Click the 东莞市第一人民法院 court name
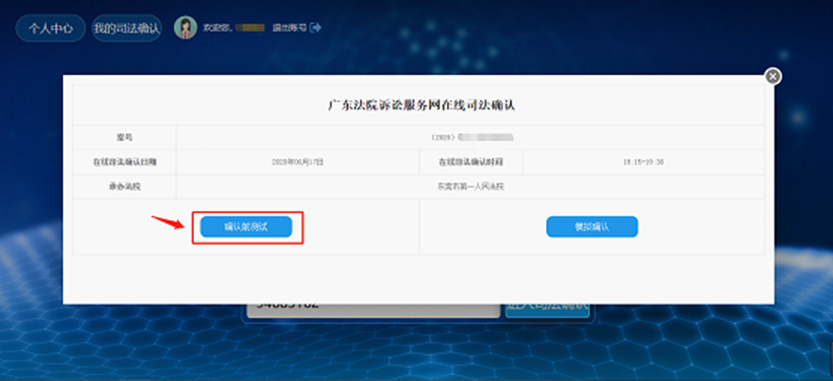This screenshot has width=833, height=381. point(471,187)
